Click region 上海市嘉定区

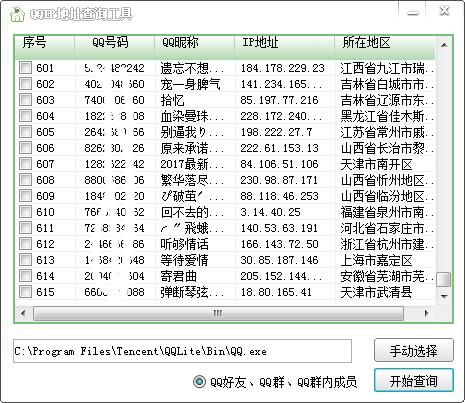(x=376, y=260)
